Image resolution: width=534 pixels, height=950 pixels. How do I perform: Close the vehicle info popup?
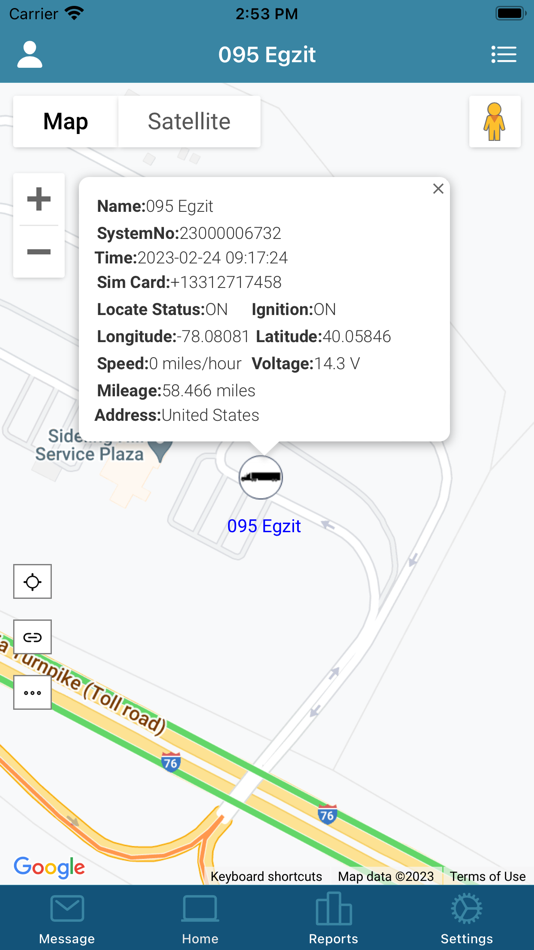tap(438, 189)
